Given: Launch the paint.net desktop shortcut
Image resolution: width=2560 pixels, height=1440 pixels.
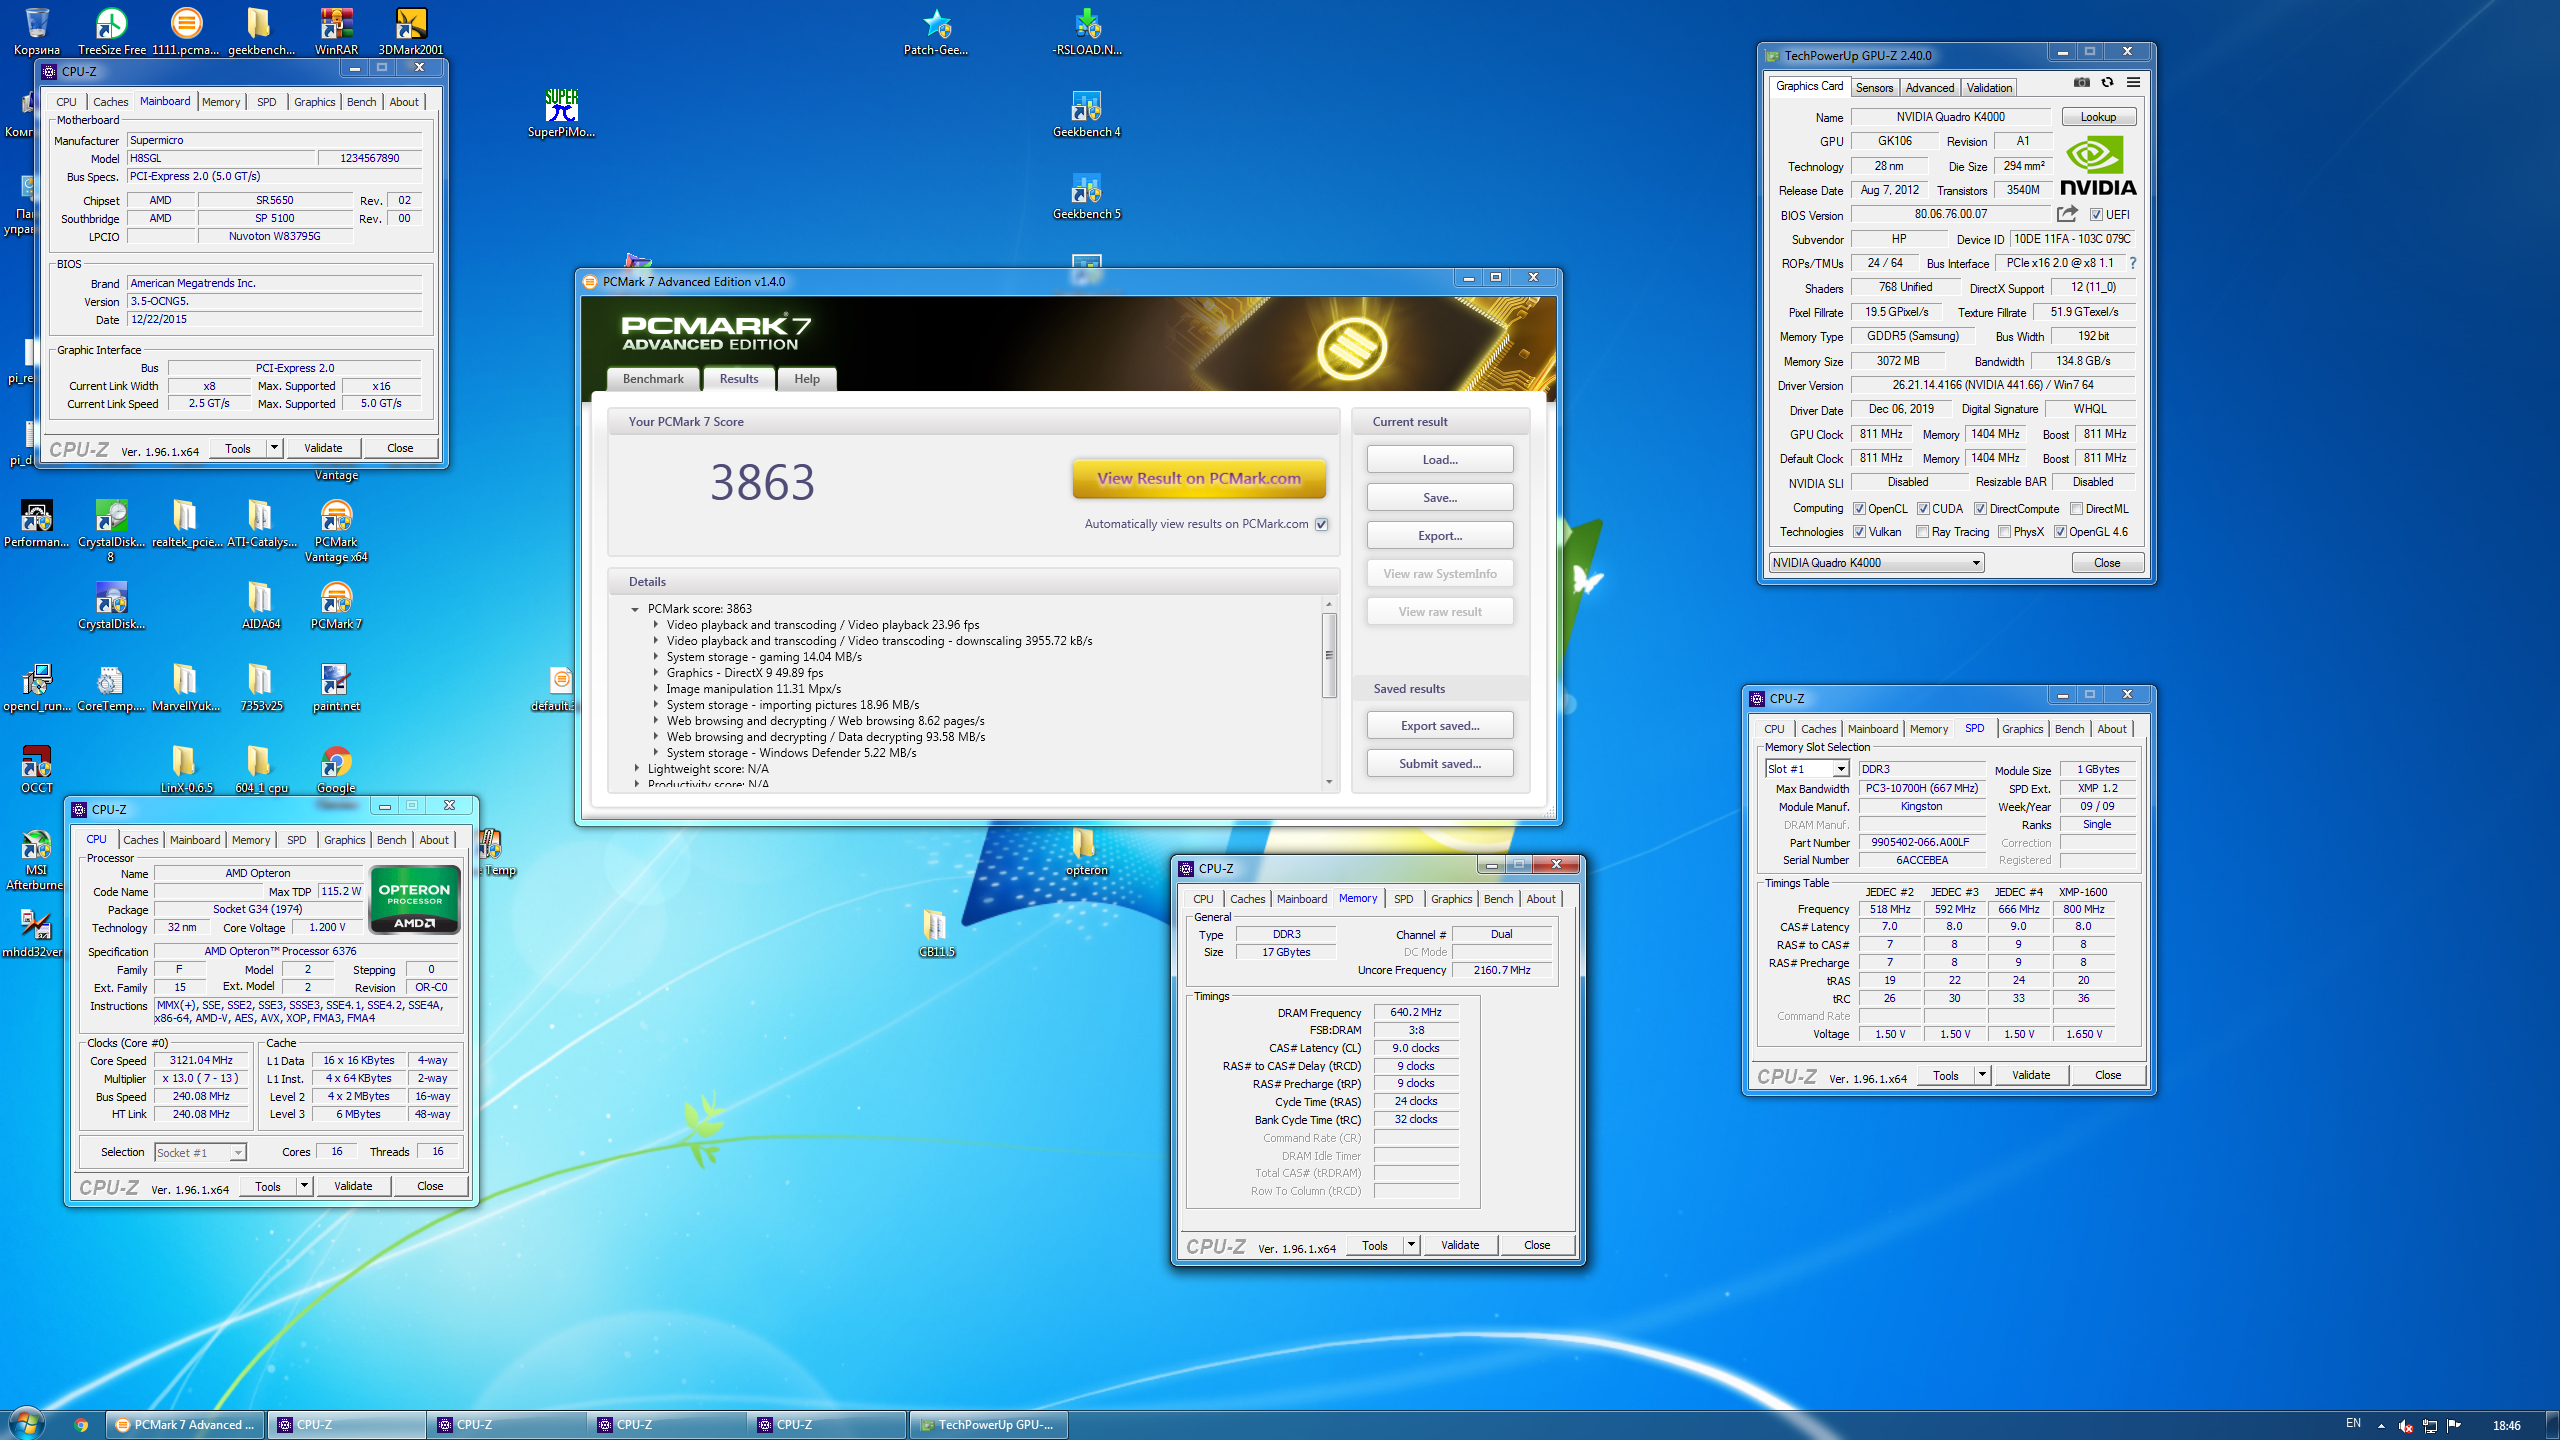Looking at the screenshot, I should 336,687.
